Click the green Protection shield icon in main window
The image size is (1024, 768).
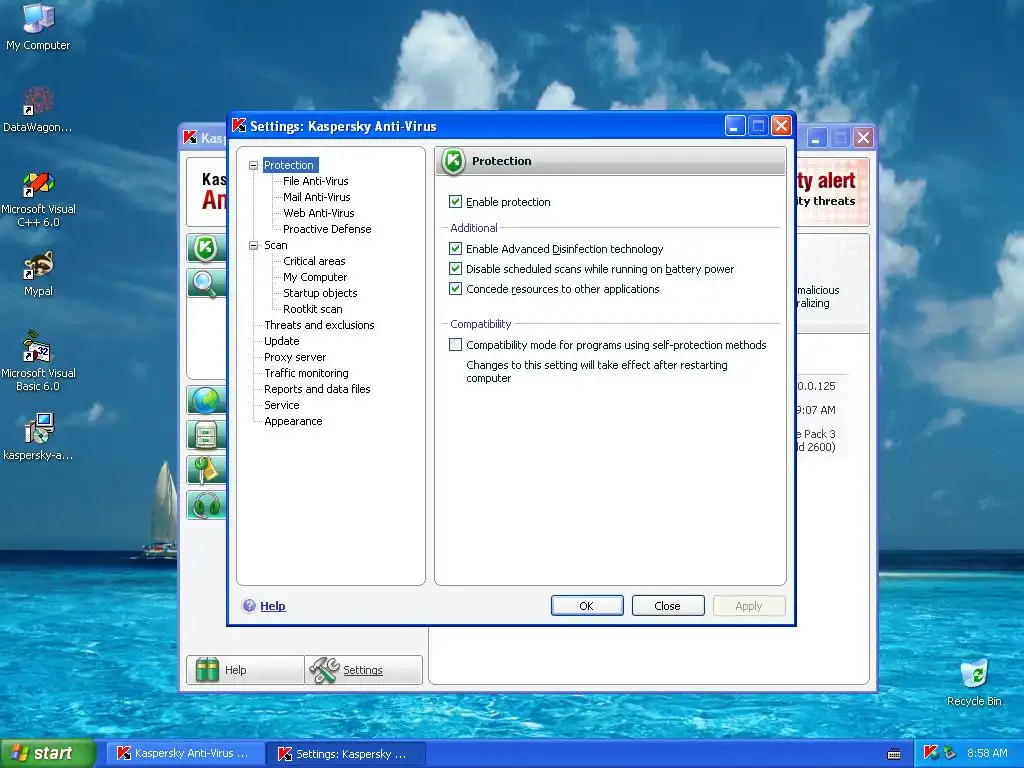pyautogui.click(x=206, y=248)
